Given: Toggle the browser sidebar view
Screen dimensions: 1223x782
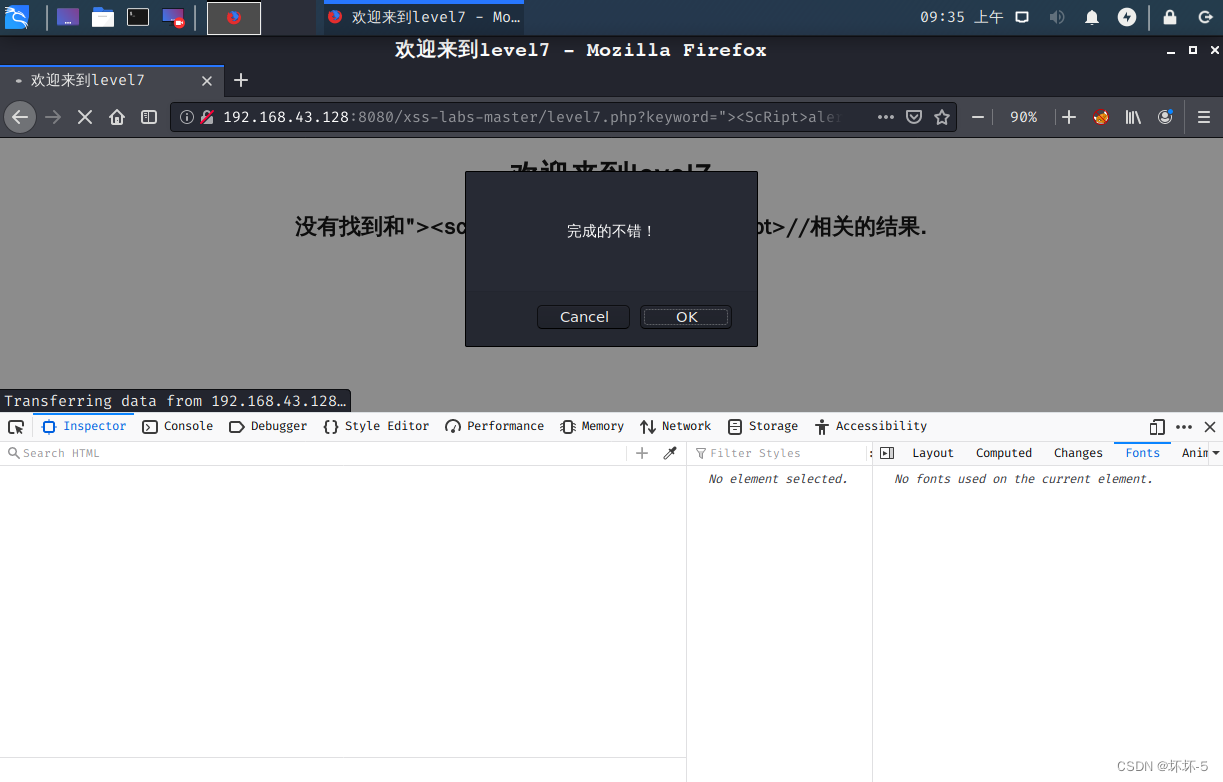Looking at the screenshot, I should pos(148,117).
